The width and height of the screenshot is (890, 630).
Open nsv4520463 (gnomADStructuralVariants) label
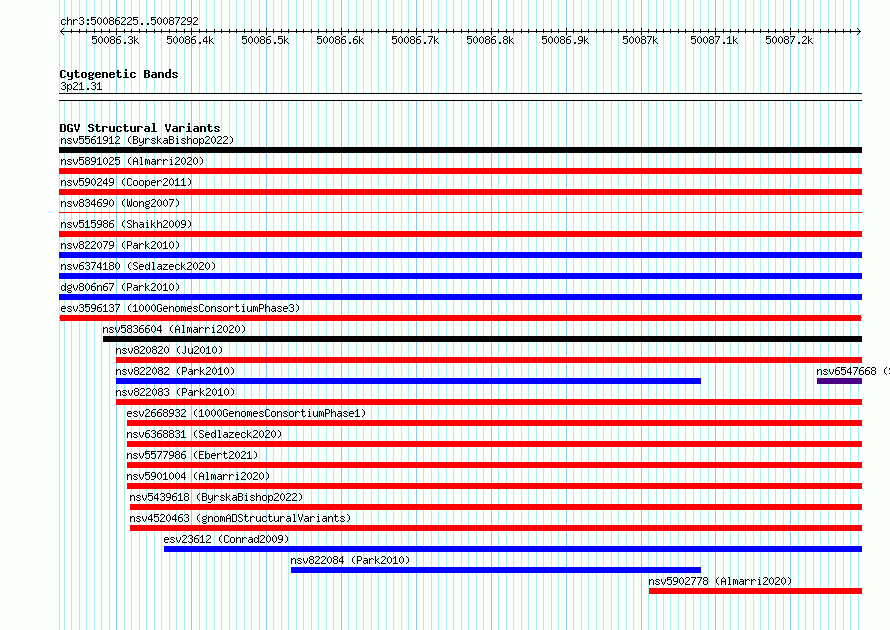click(x=241, y=518)
